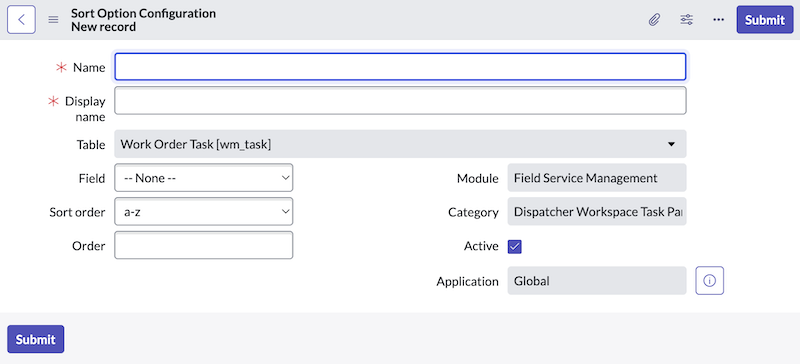The height and width of the screenshot is (364, 800).
Task: Click the Application label
Action: (467, 281)
